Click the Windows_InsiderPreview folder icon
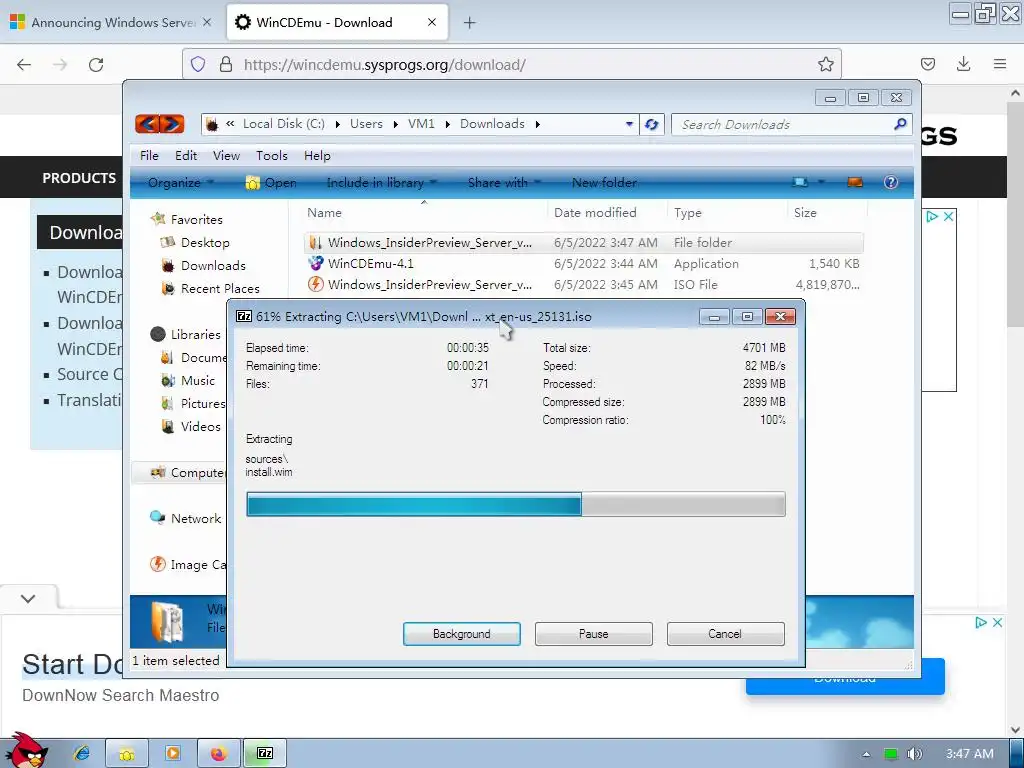This screenshot has height=768, width=1024. pyautogui.click(x=315, y=242)
